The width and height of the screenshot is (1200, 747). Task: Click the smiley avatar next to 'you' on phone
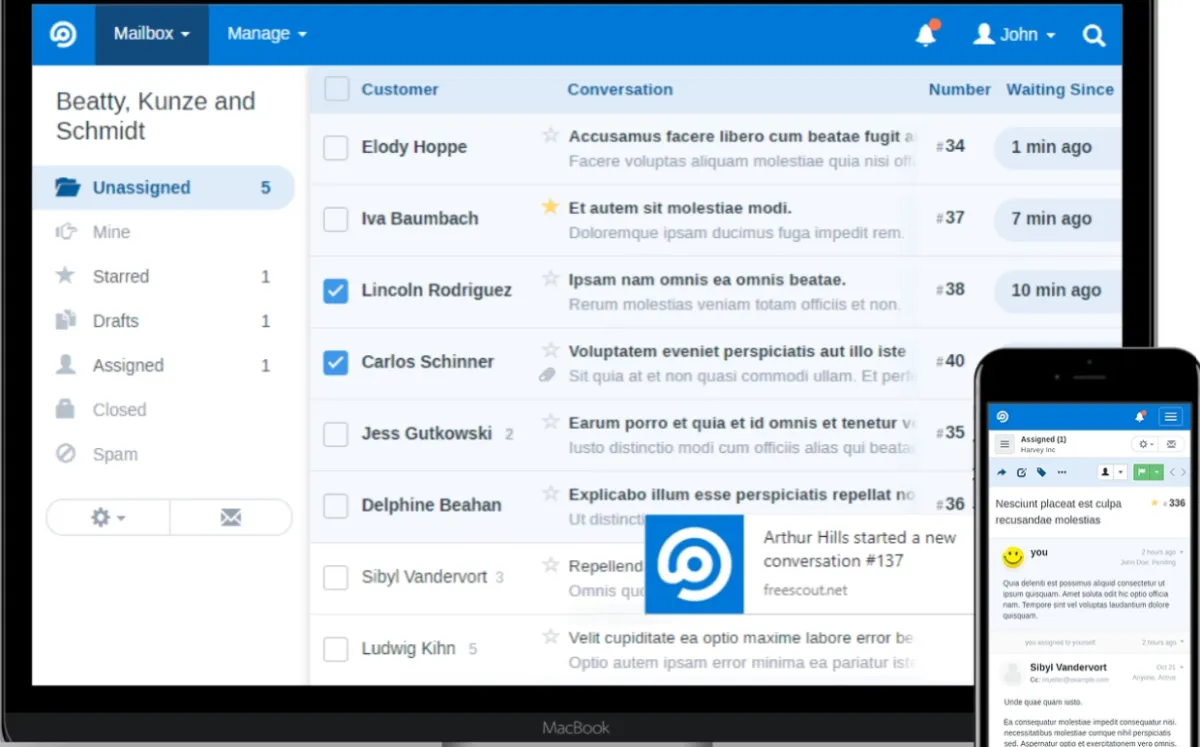click(1013, 555)
